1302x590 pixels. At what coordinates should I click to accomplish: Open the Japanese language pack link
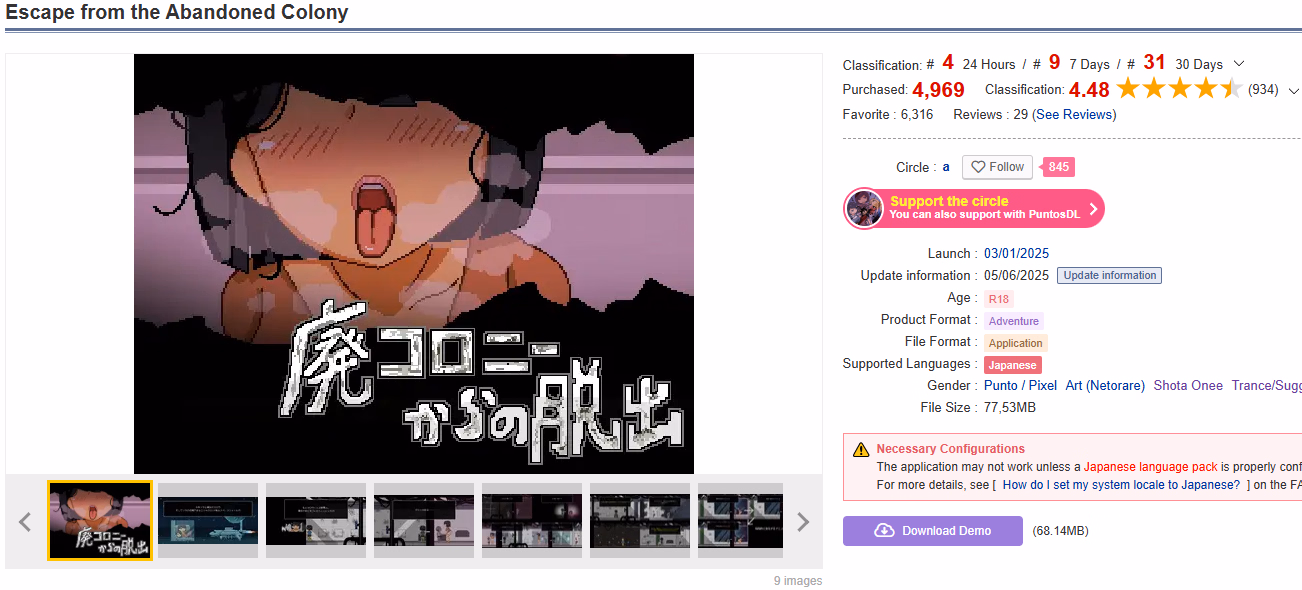click(1150, 467)
